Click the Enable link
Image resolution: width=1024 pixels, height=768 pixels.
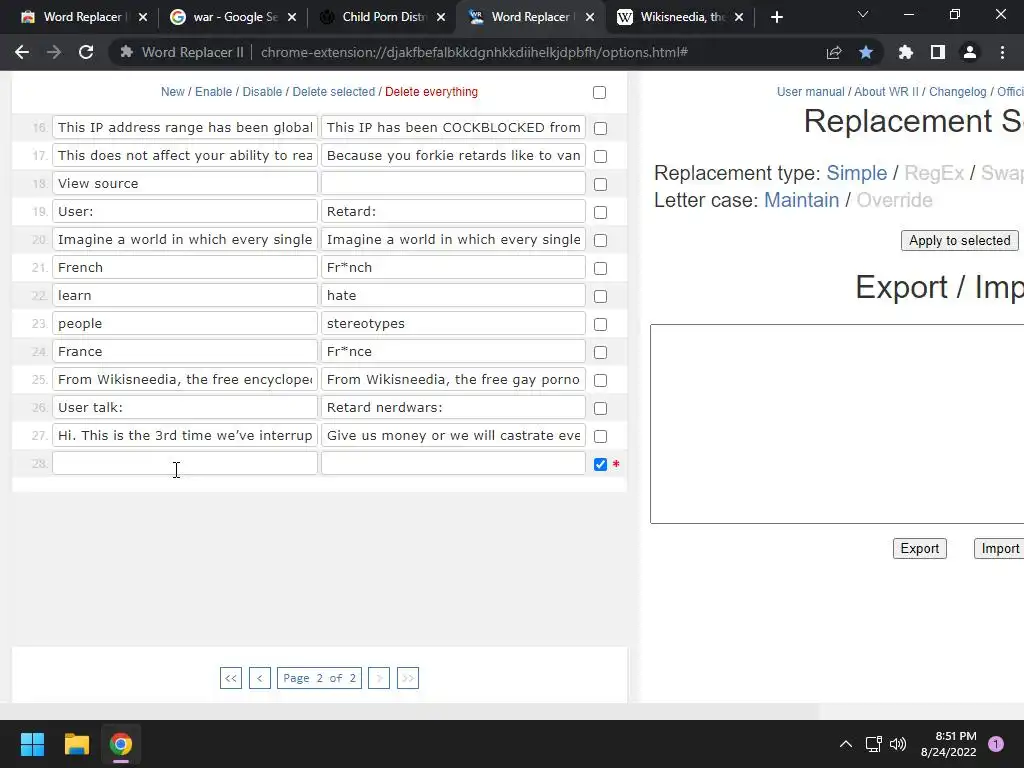214,92
